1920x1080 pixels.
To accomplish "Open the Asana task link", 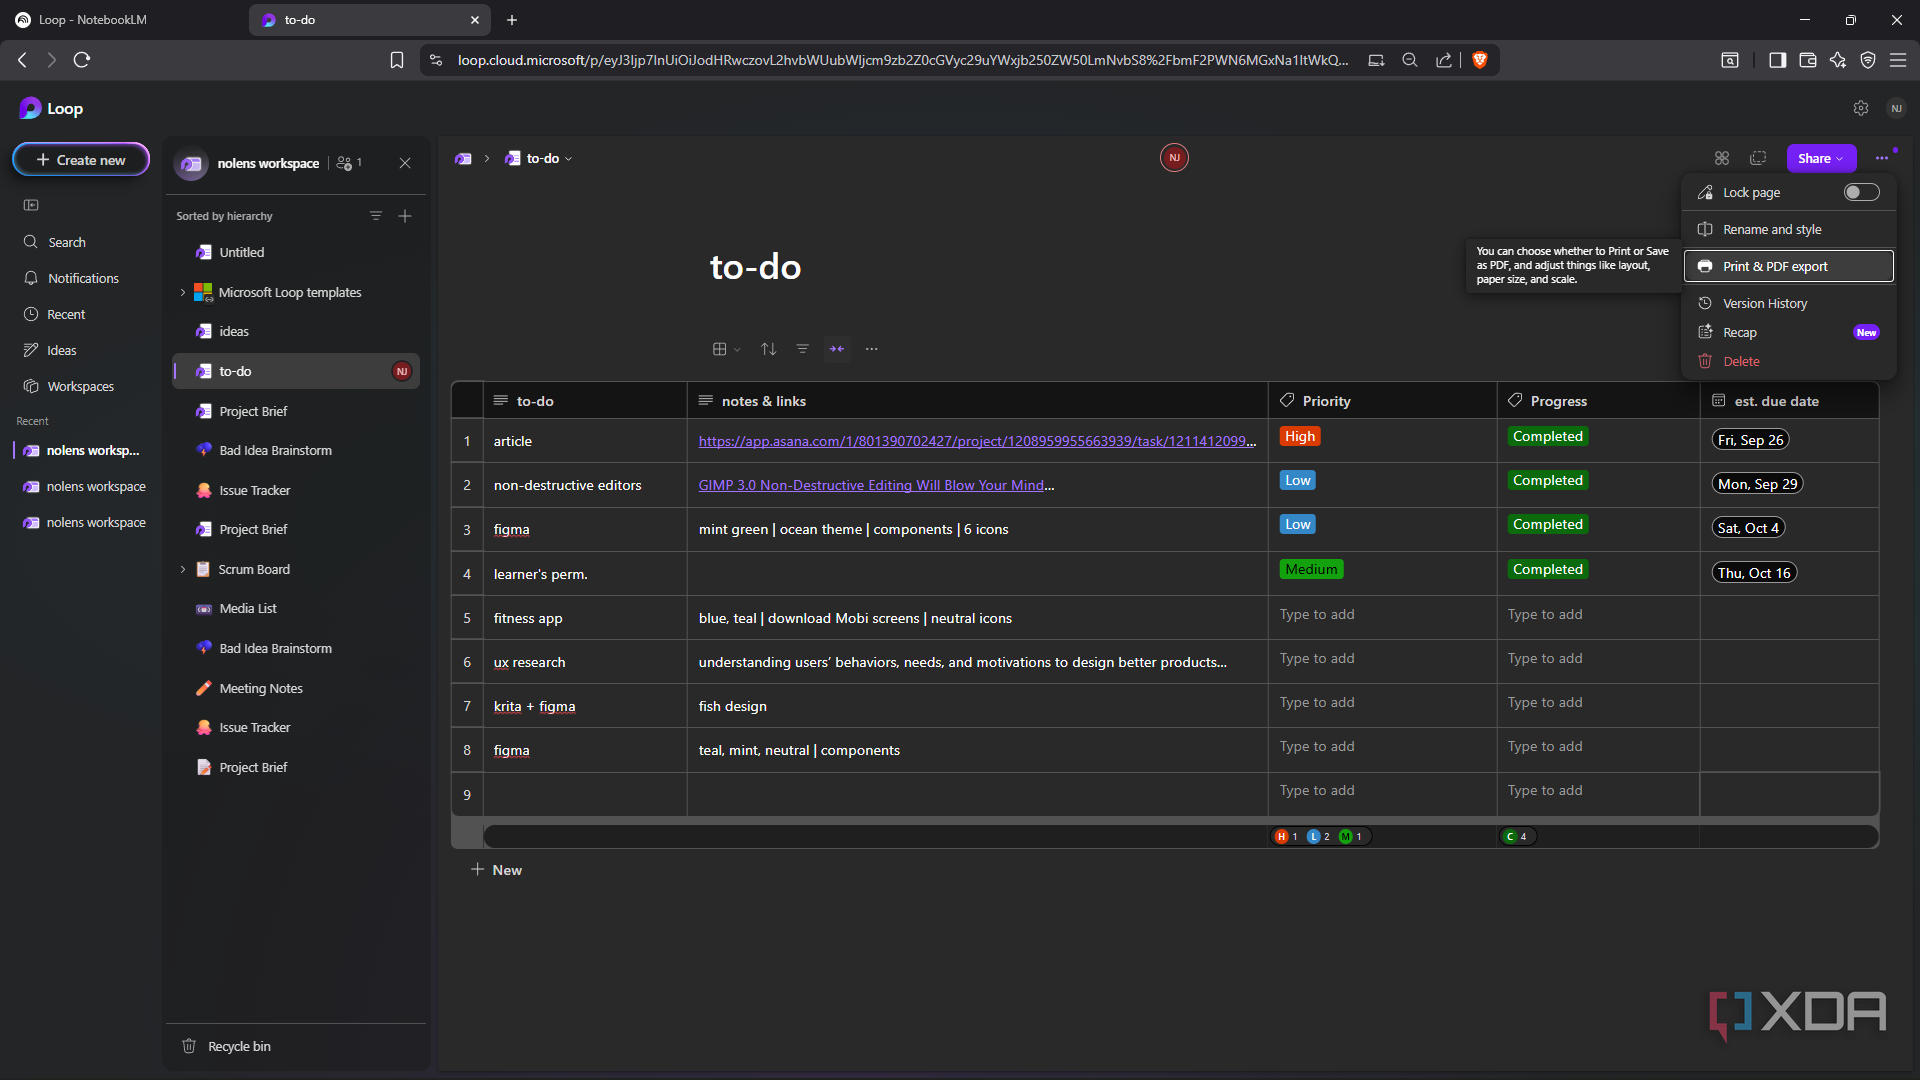I will (x=977, y=441).
